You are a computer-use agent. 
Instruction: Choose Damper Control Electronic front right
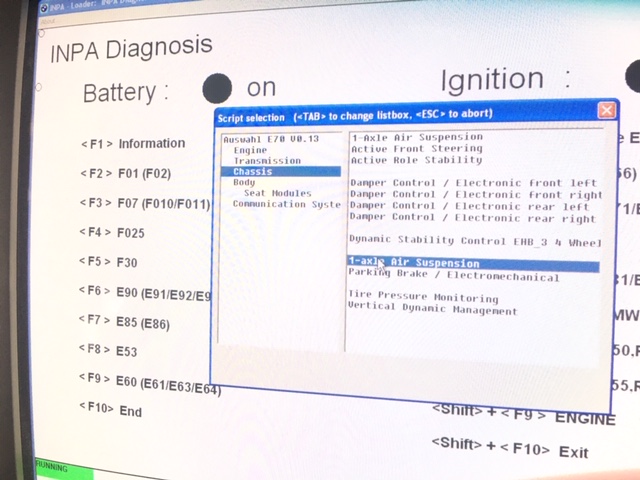[x=476, y=195]
